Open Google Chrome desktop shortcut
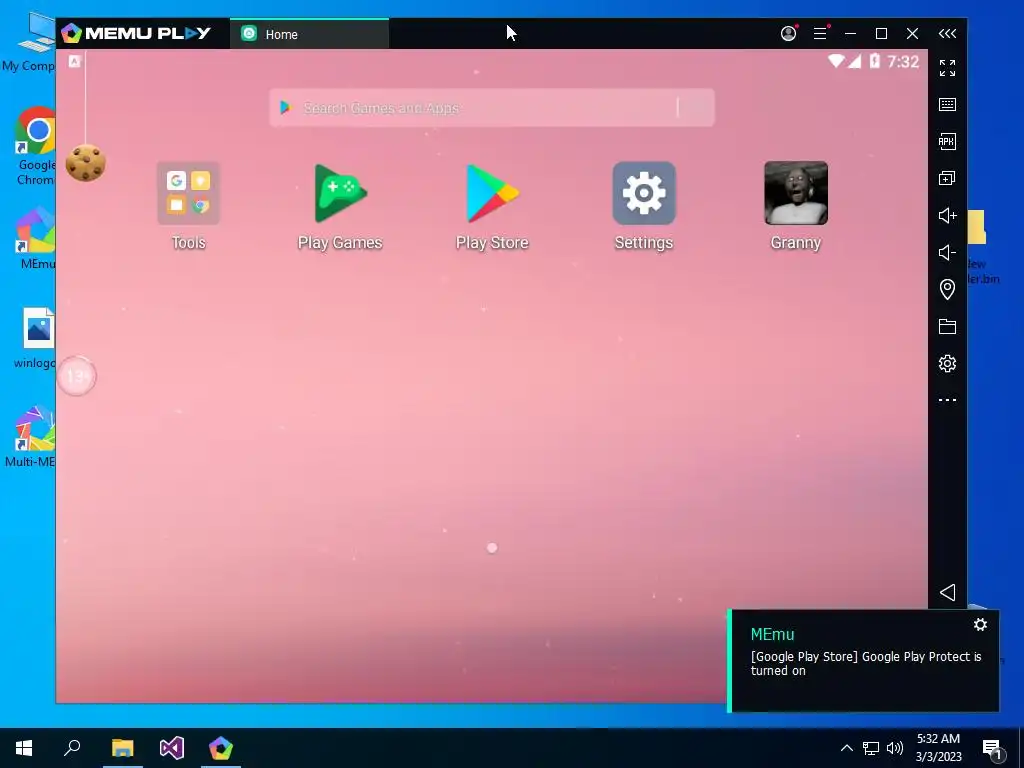1024x768 pixels. tap(36, 146)
